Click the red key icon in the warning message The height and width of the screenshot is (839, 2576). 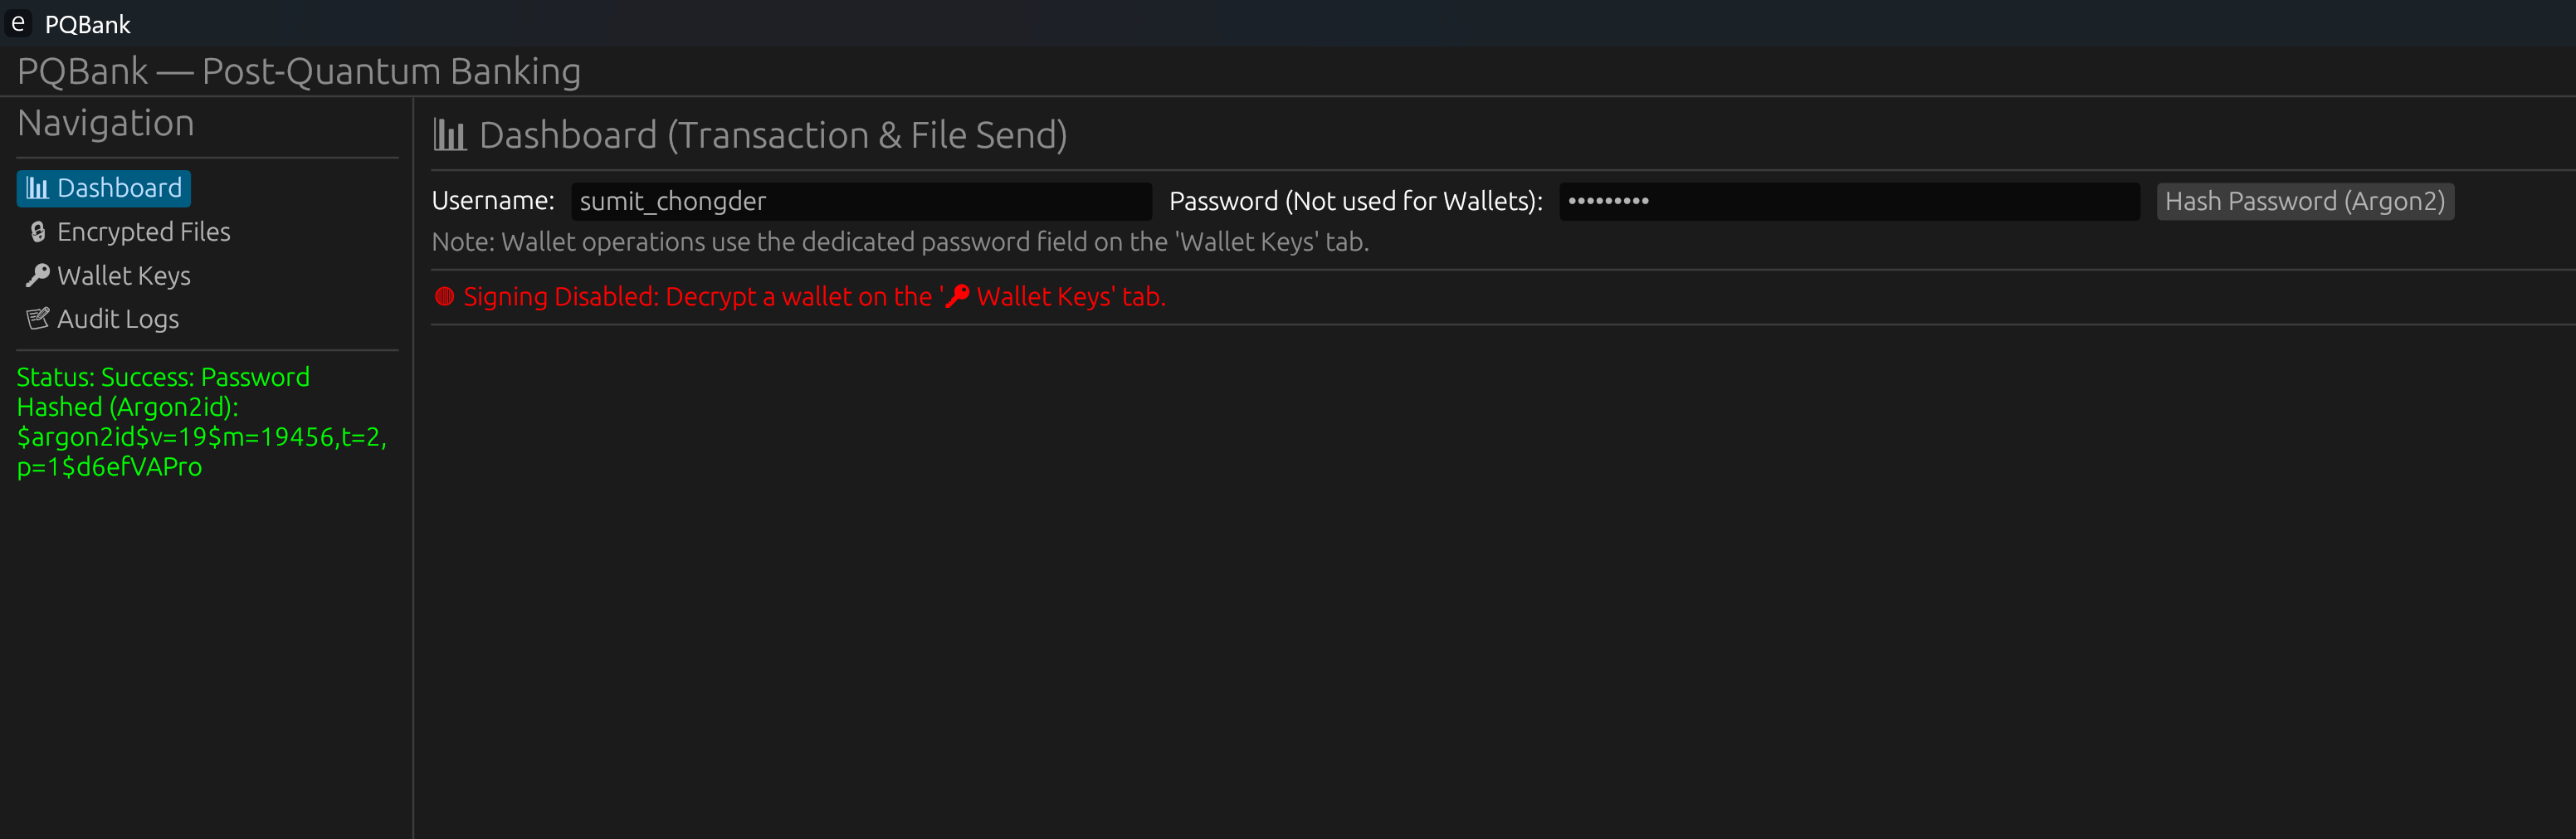click(957, 296)
